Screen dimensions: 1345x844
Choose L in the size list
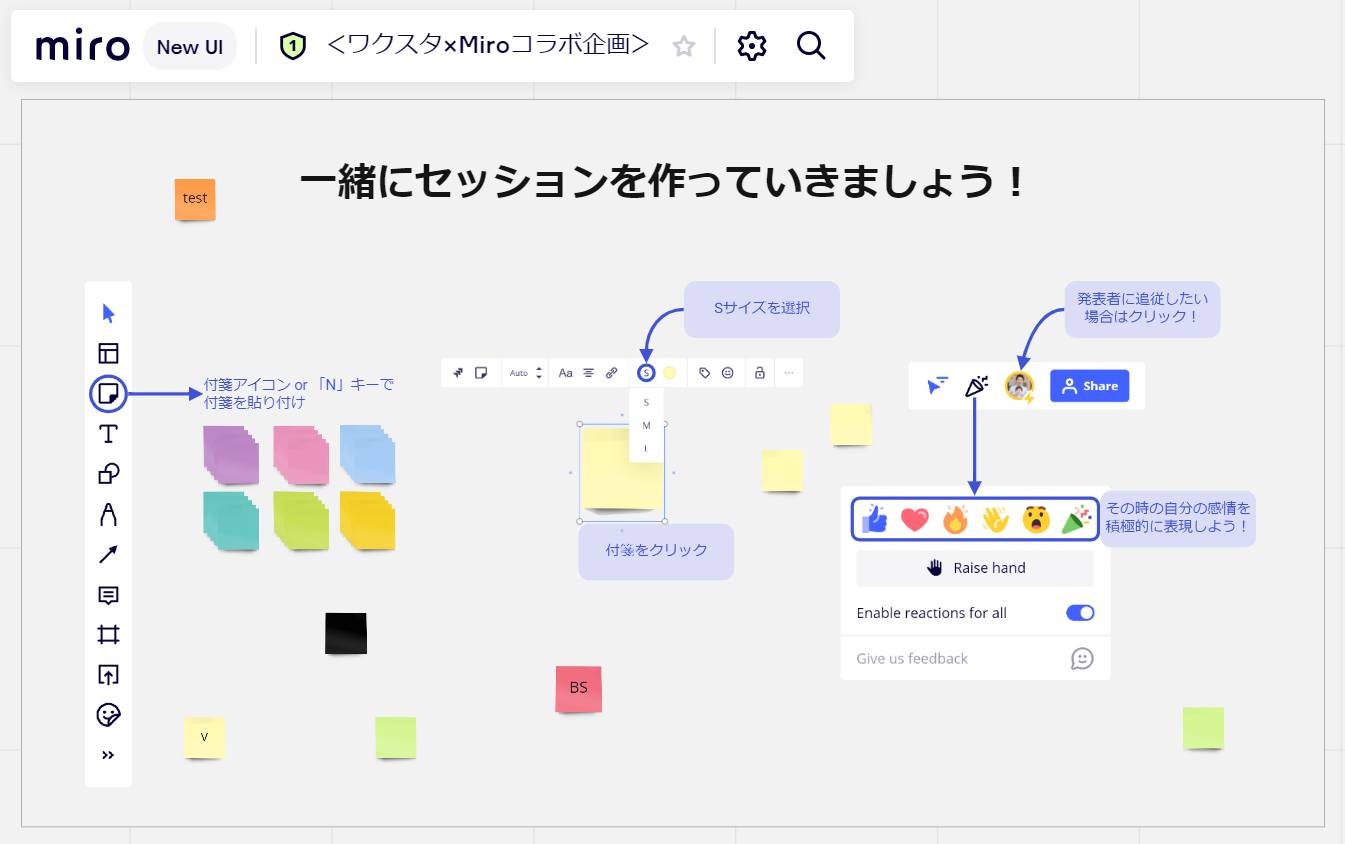pos(646,448)
